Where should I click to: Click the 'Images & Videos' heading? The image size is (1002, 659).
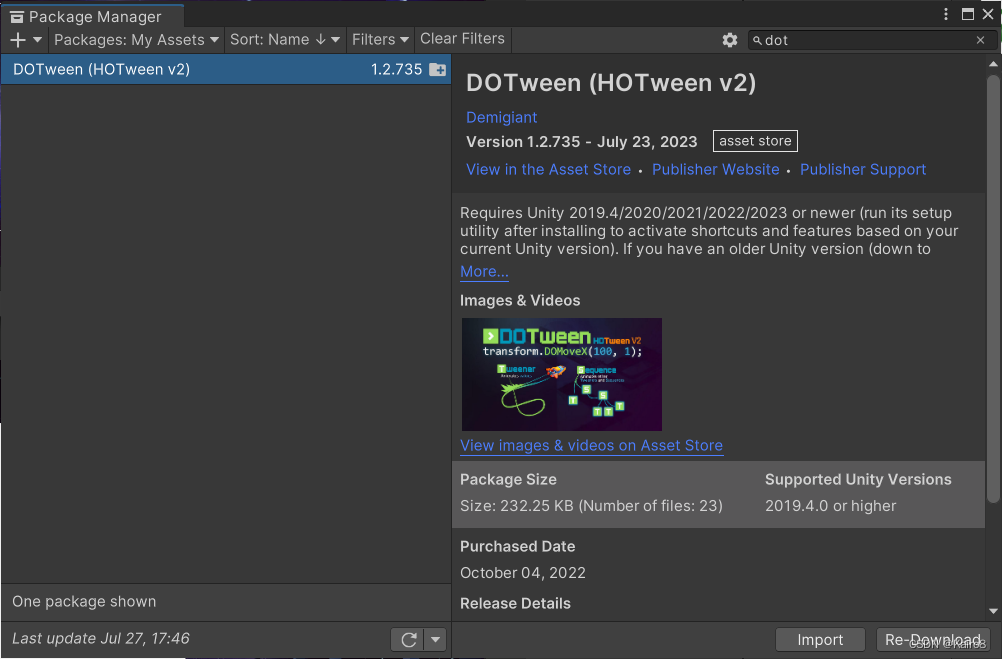click(520, 300)
